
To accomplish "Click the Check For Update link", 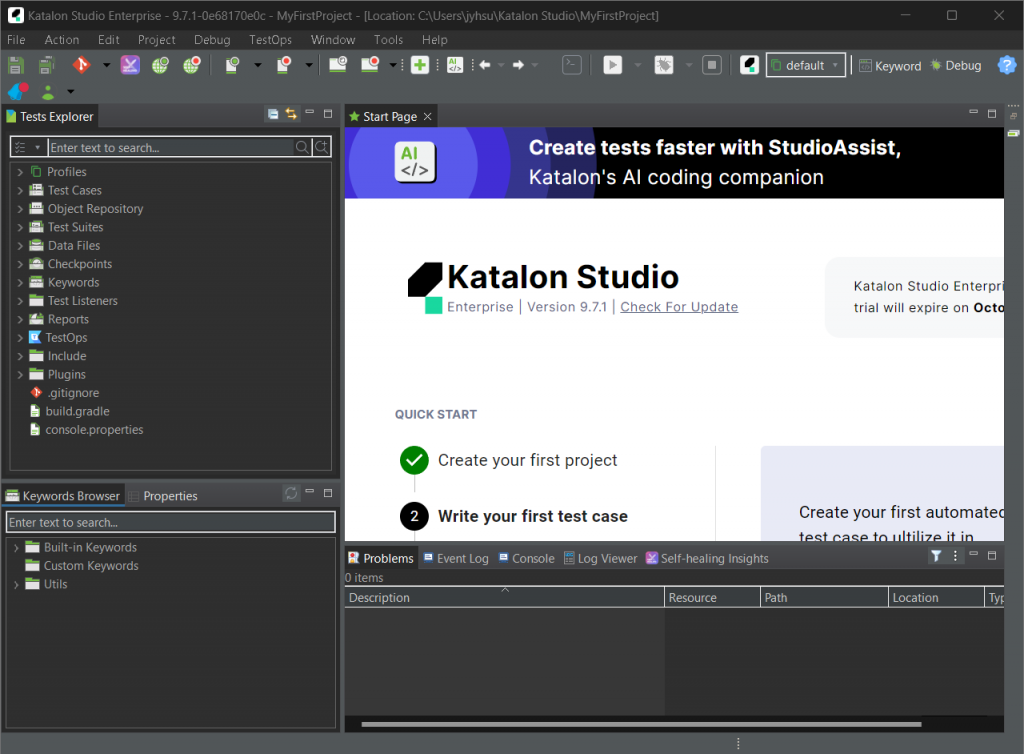I will [679, 307].
